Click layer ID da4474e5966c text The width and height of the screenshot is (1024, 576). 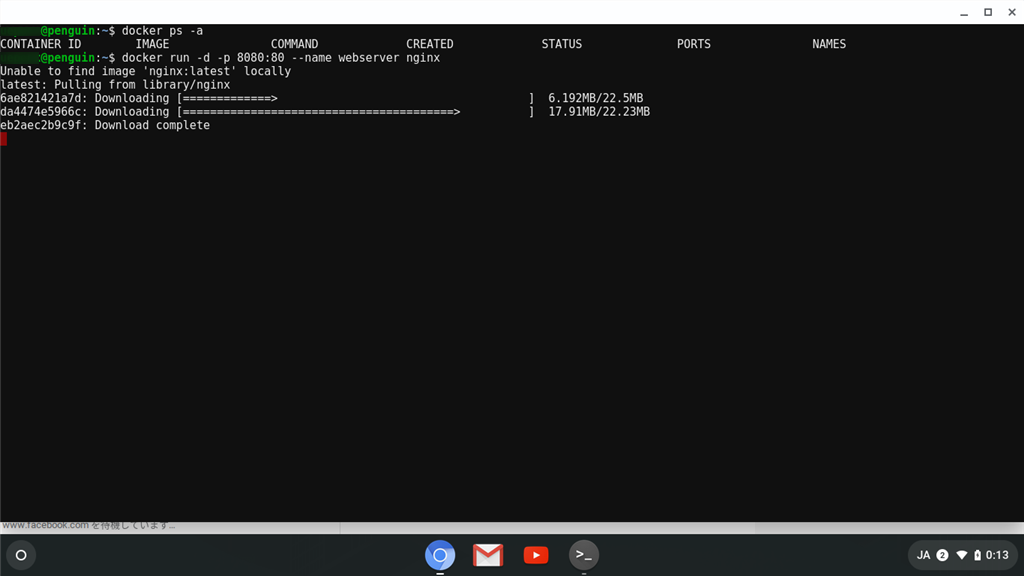(x=40, y=112)
